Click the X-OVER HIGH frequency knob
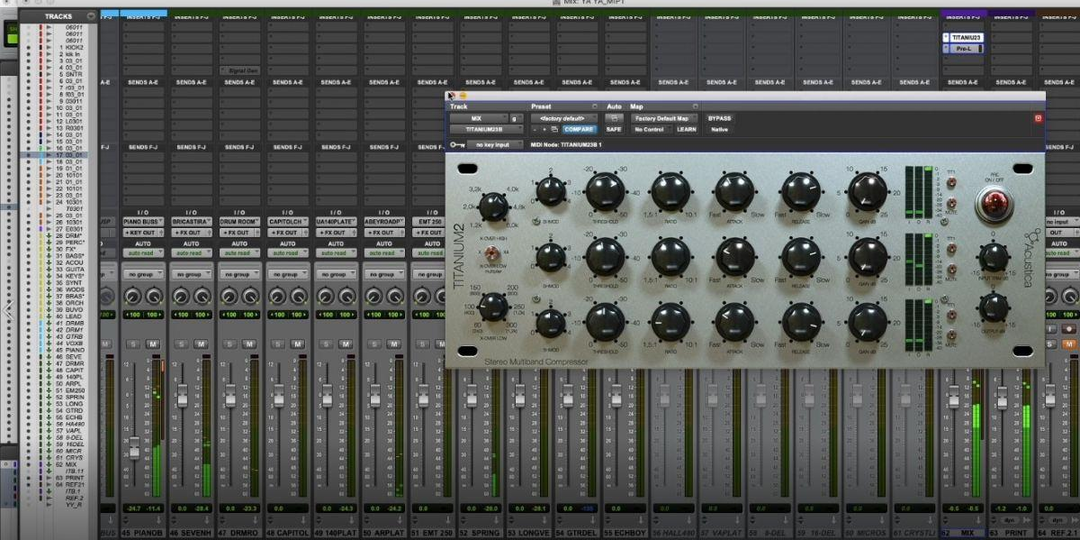Screen dimensions: 1080x540 coord(493,207)
